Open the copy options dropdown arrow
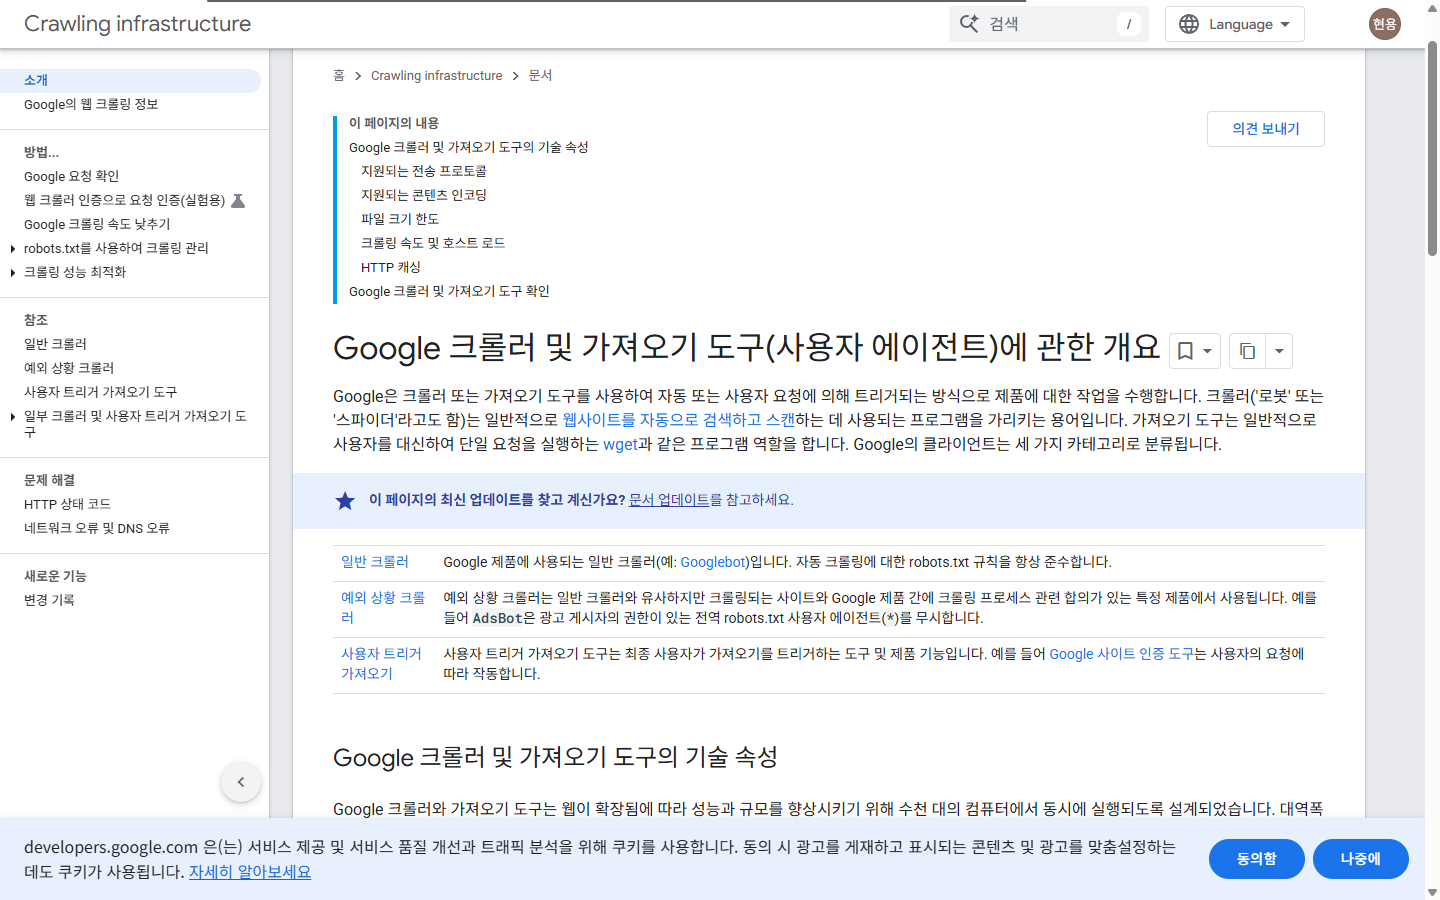The width and height of the screenshot is (1440, 900). point(1279,351)
